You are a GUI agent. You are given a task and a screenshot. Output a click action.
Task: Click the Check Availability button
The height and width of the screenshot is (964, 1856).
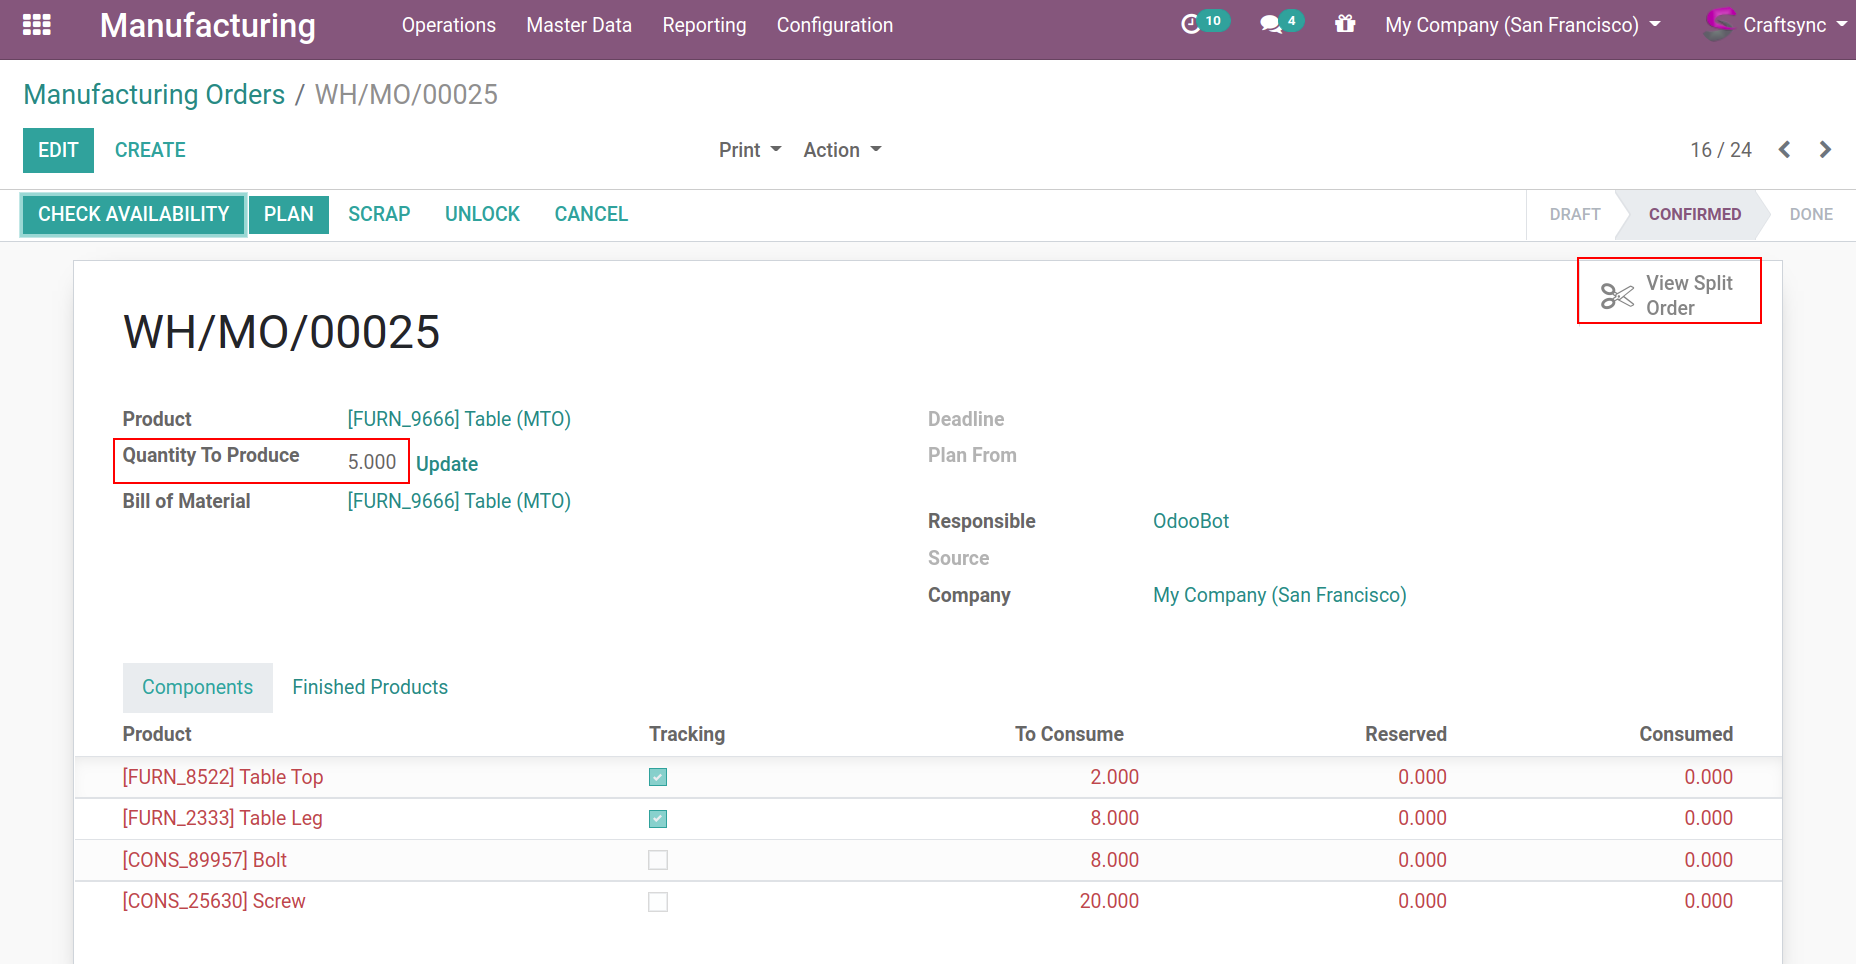(134, 214)
